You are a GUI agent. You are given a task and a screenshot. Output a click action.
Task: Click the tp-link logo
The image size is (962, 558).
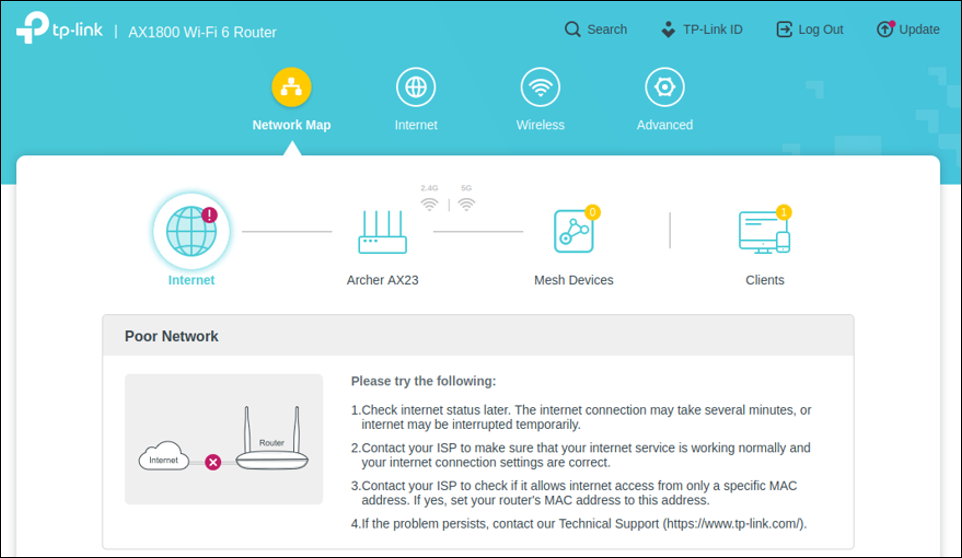60,28
